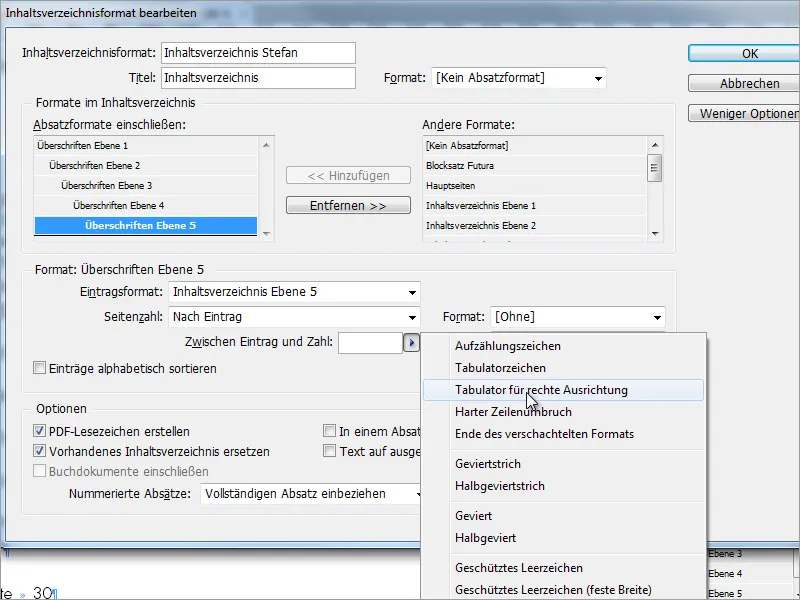
Task: Open page number Format dropdown Ohne
Action: tap(578, 317)
